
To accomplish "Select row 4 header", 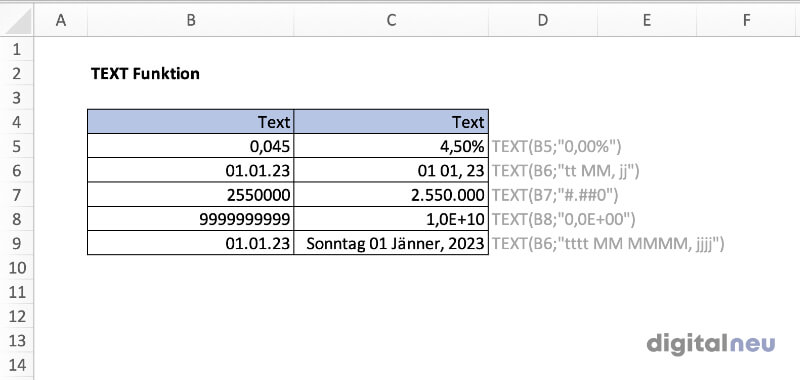I will click(x=17, y=122).
